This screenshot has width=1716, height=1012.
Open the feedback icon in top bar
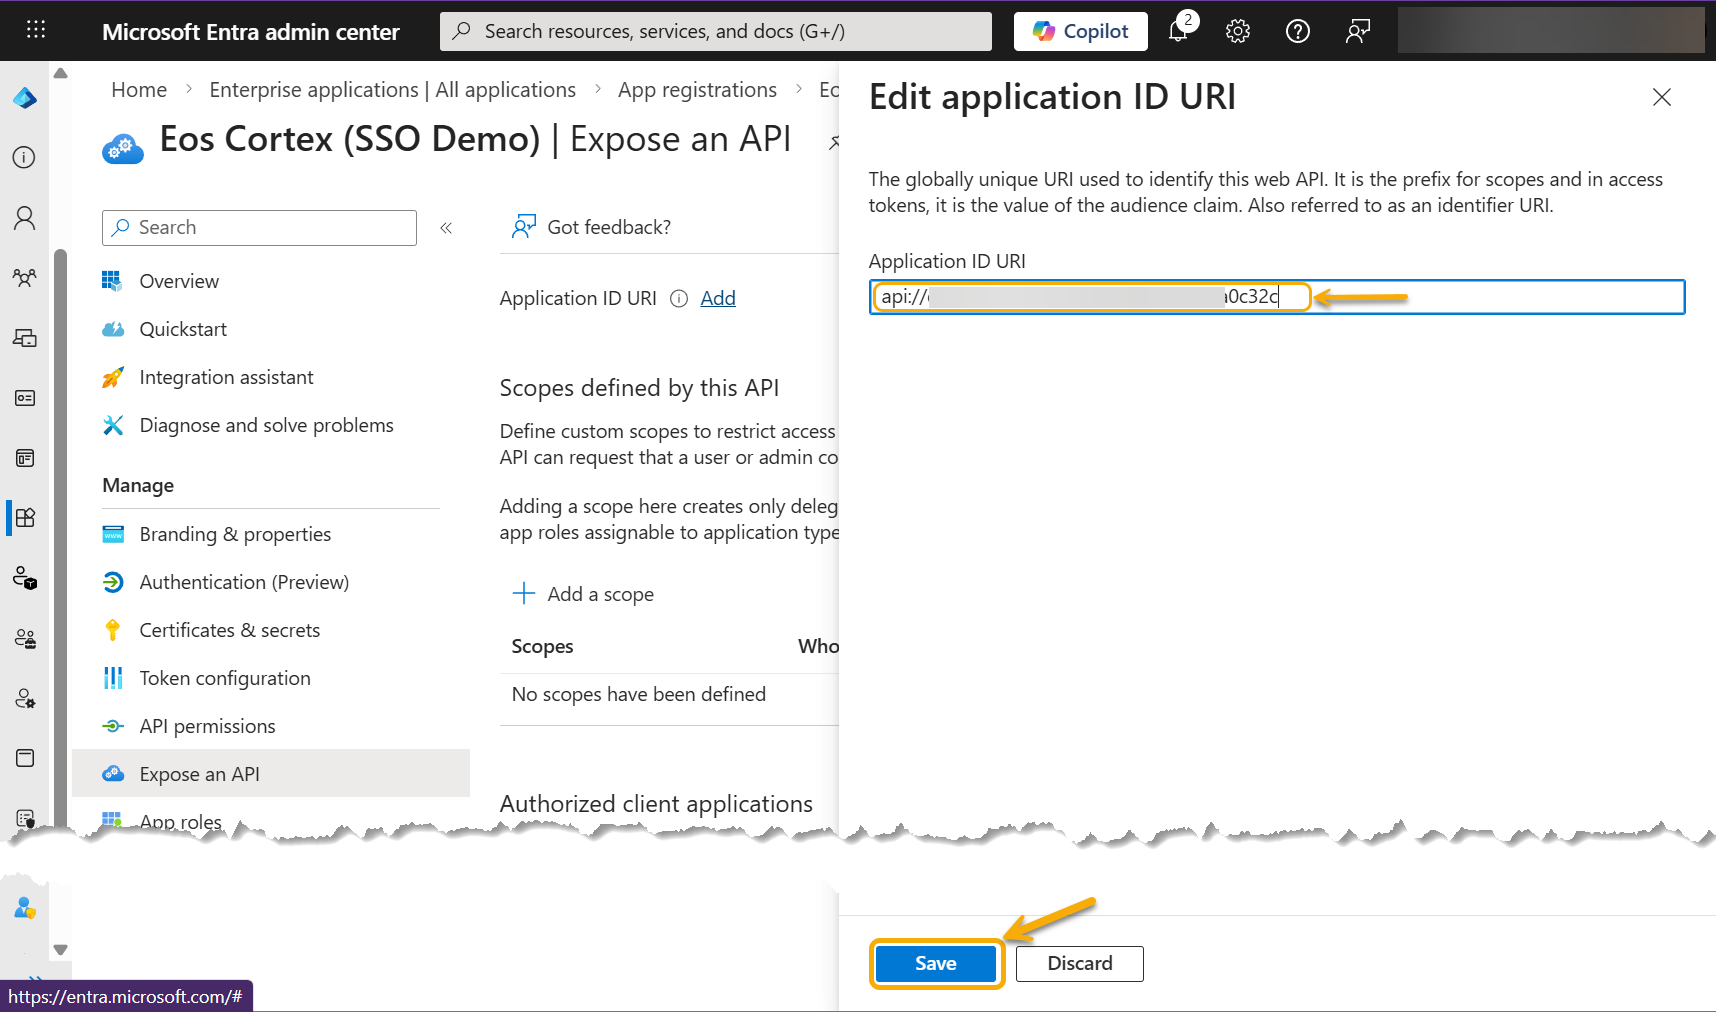(x=1358, y=31)
